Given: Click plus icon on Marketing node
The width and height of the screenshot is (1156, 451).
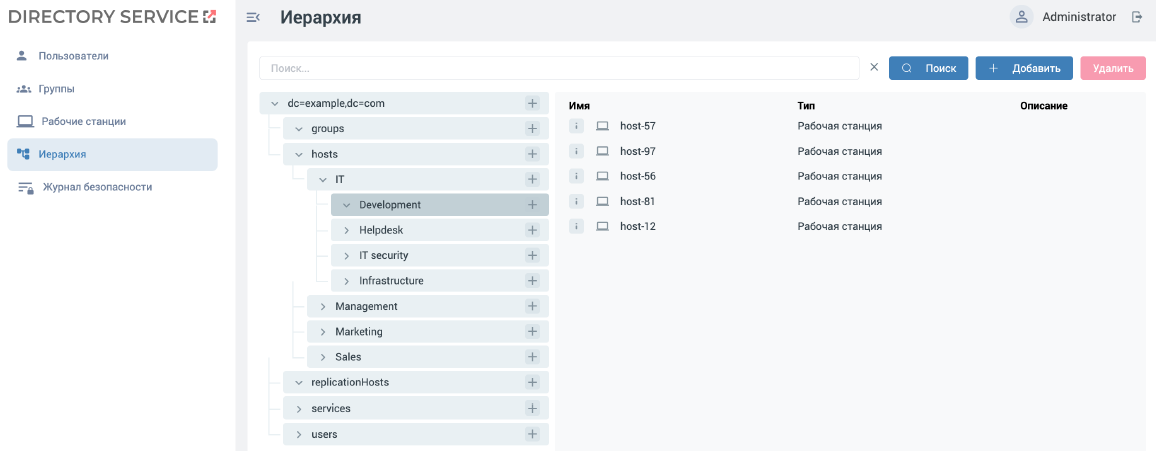Looking at the screenshot, I should point(532,332).
